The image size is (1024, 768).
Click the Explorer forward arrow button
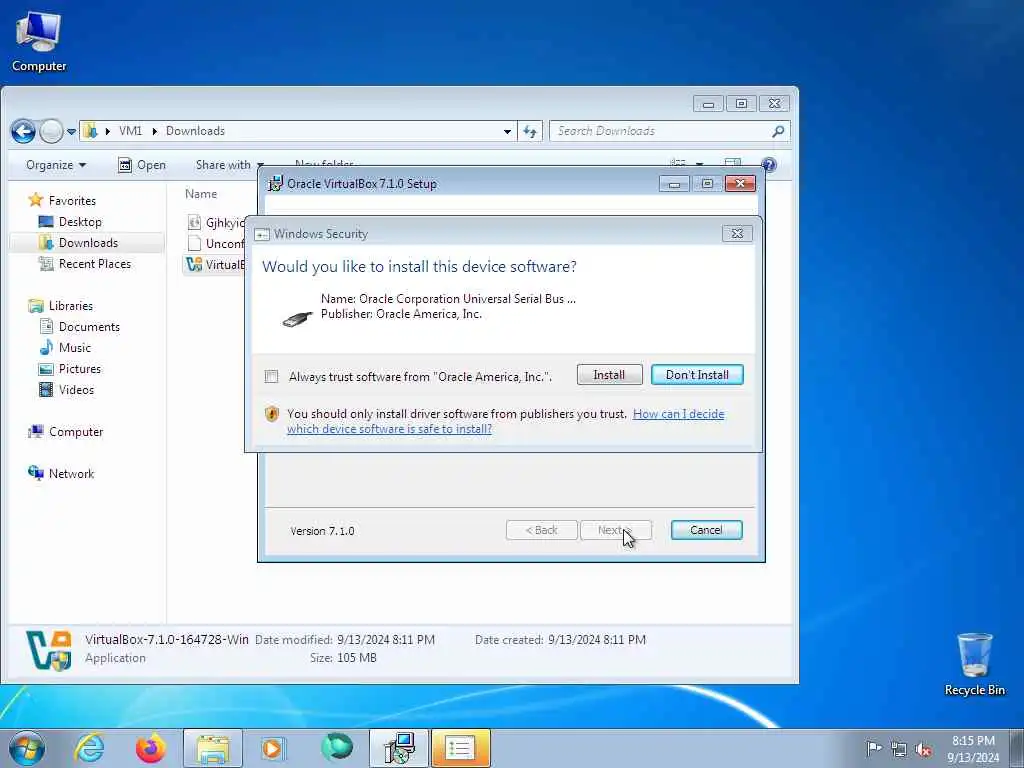(x=51, y=131)
